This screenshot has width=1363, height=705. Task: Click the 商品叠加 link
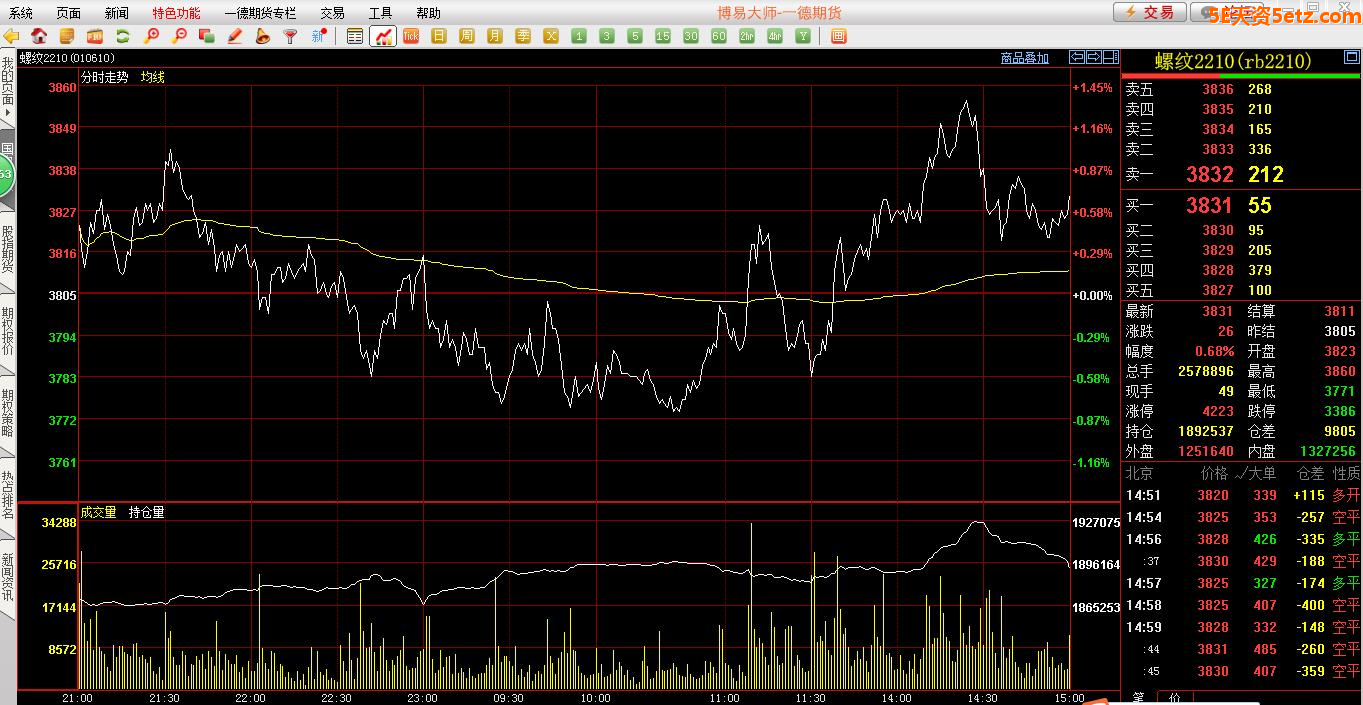coord(1025,58)
